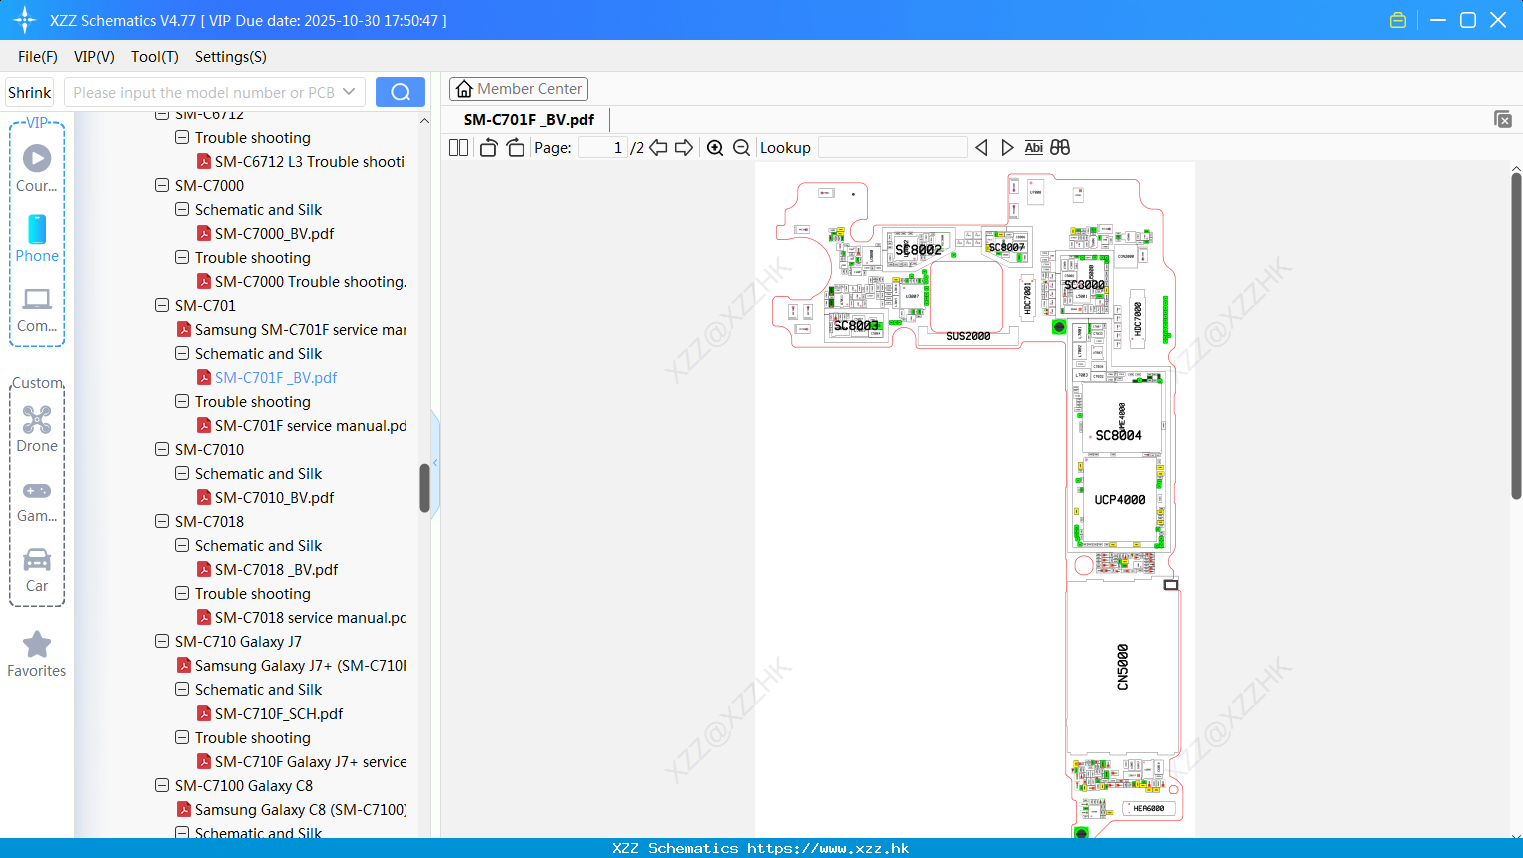This screenshot has width=1523, height=858.
Task: Find previous lookup result
Action: click(x=981, y=148)
